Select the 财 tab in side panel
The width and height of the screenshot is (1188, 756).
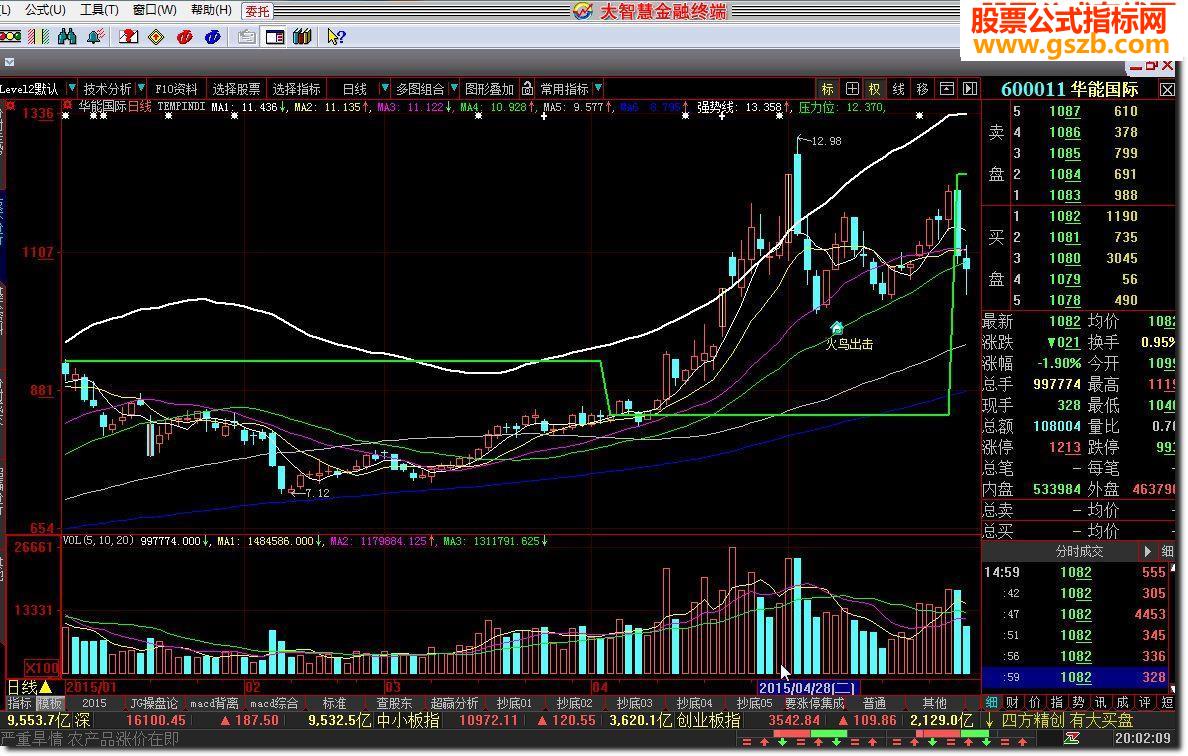coord(1013,703)
